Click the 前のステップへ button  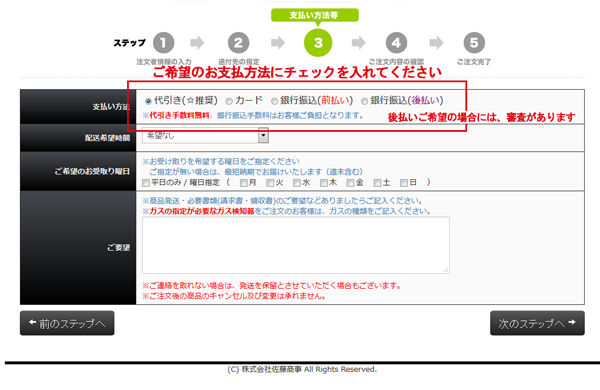67,323
